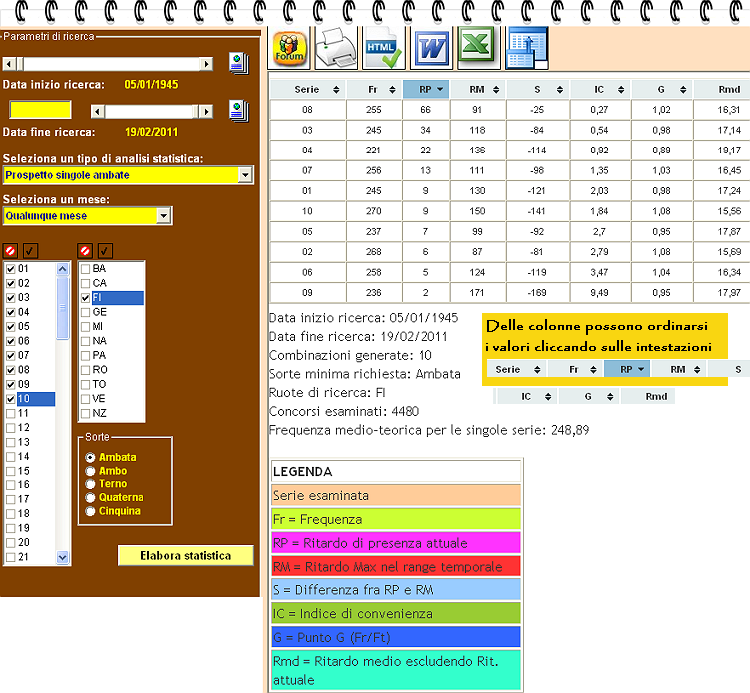Check the MI ruota checkbox
This screenshot has height=693, width=750.
pos(86,327)
